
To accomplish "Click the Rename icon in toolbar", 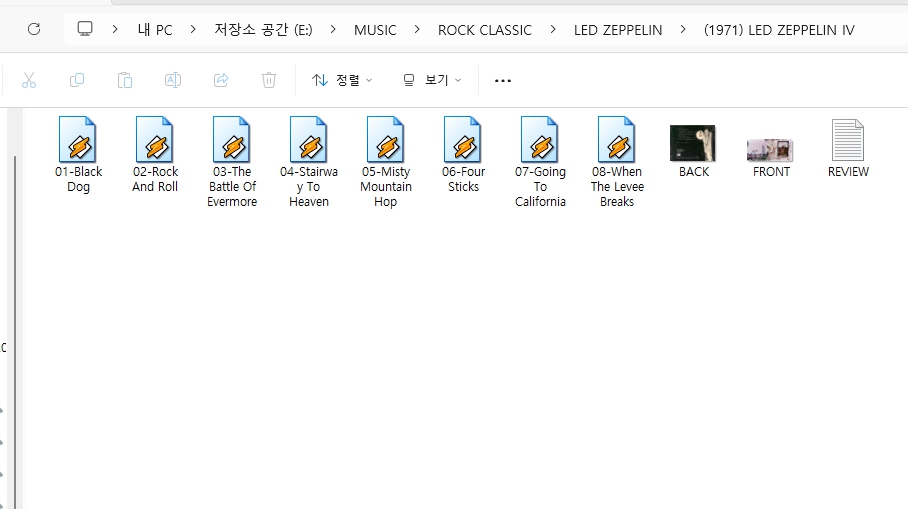I will (x=173, y=80).
